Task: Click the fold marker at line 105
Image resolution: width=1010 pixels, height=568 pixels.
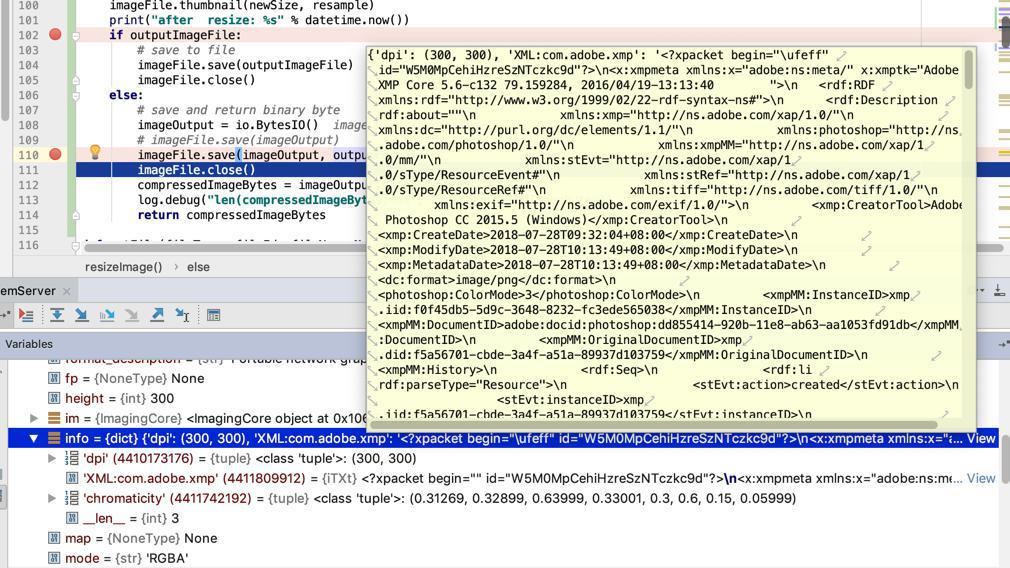Action: (x=75, y=81)
